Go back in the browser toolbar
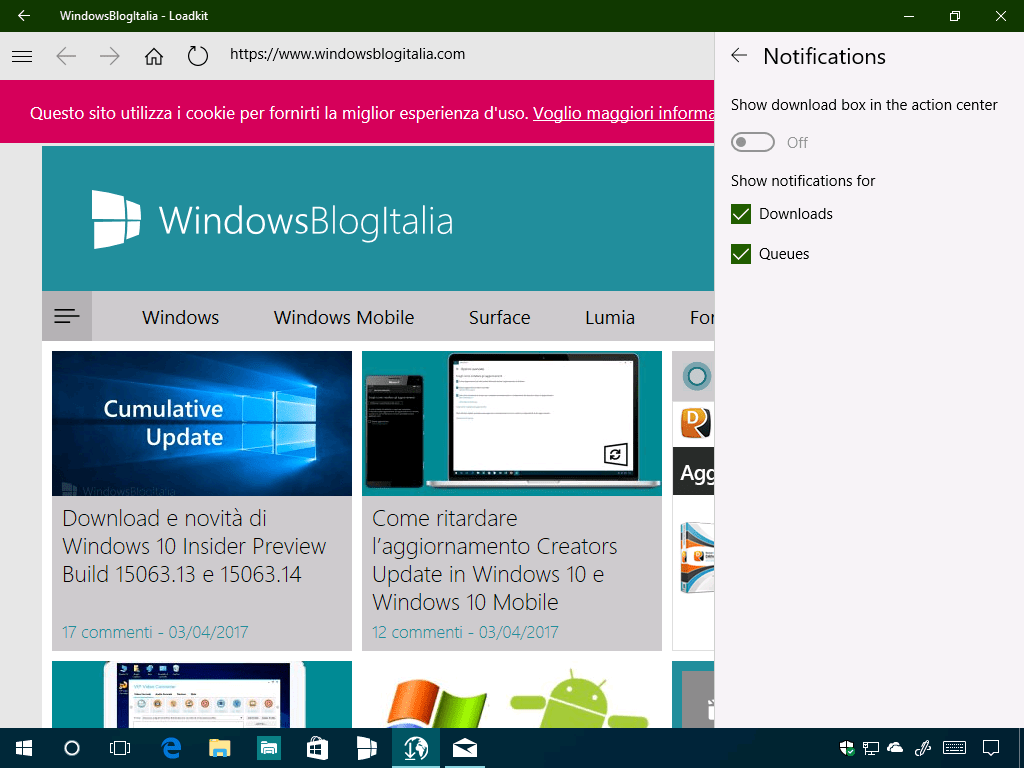This screenshot has width=1024, height=768. (66, 56)
